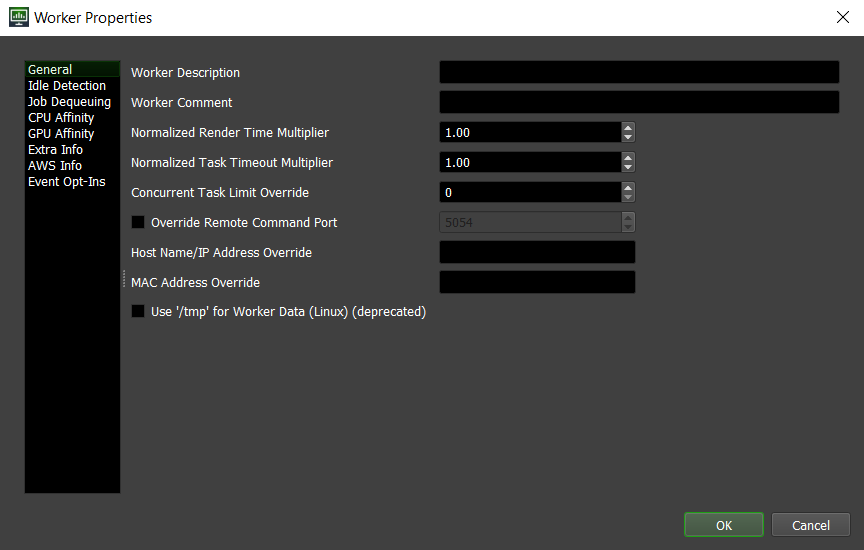864x550 pixels.
Task: Click the Normalized Render Time Multiplier value field
Action: 530,132
